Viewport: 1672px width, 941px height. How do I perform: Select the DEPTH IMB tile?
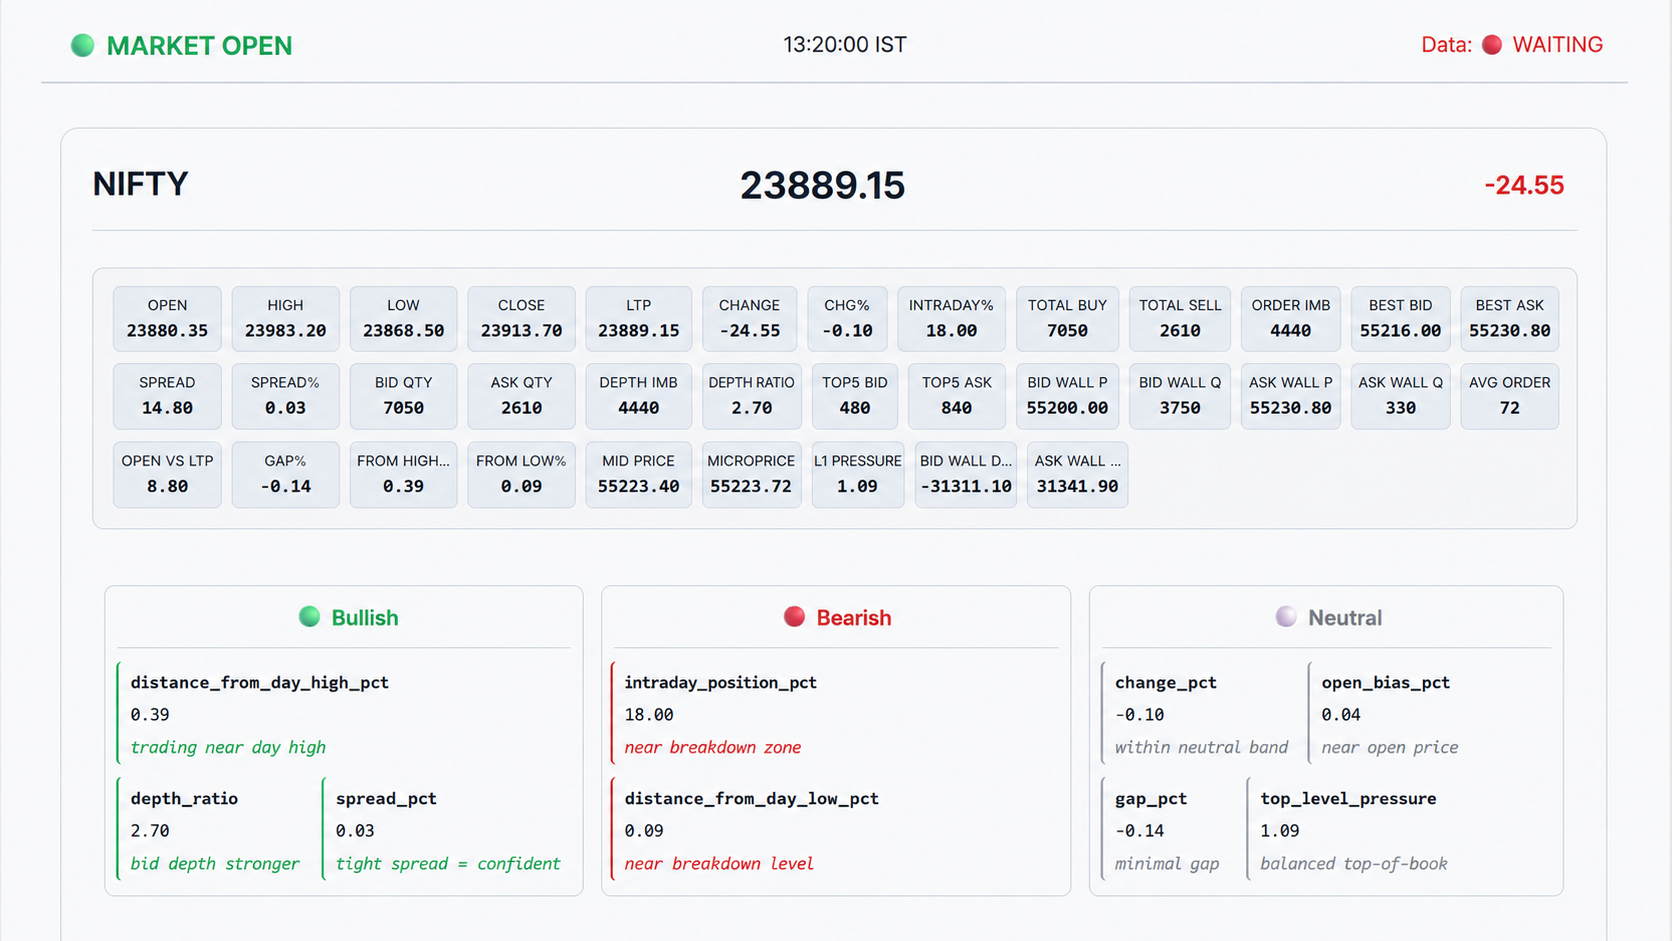point(638,396)
